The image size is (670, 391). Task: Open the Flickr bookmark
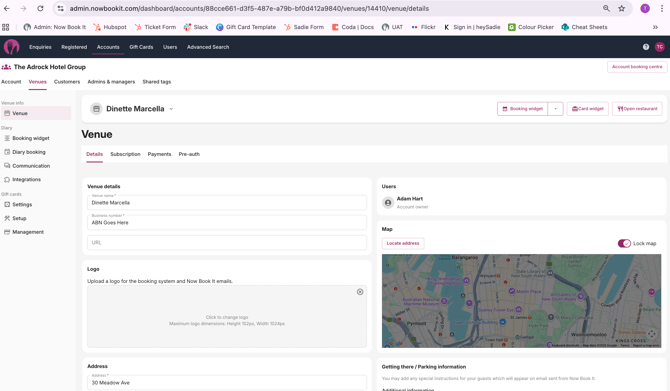423,27
